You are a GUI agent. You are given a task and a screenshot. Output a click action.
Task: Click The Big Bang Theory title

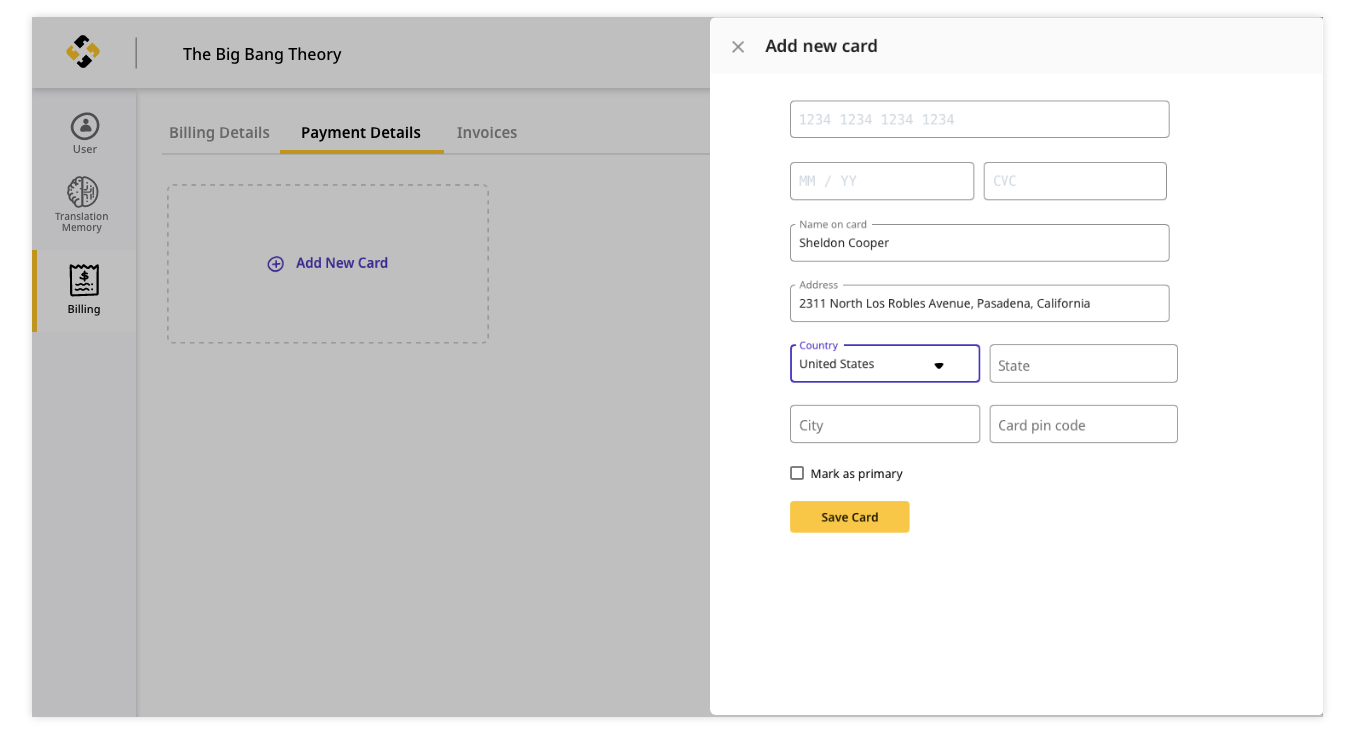[262, 54]
